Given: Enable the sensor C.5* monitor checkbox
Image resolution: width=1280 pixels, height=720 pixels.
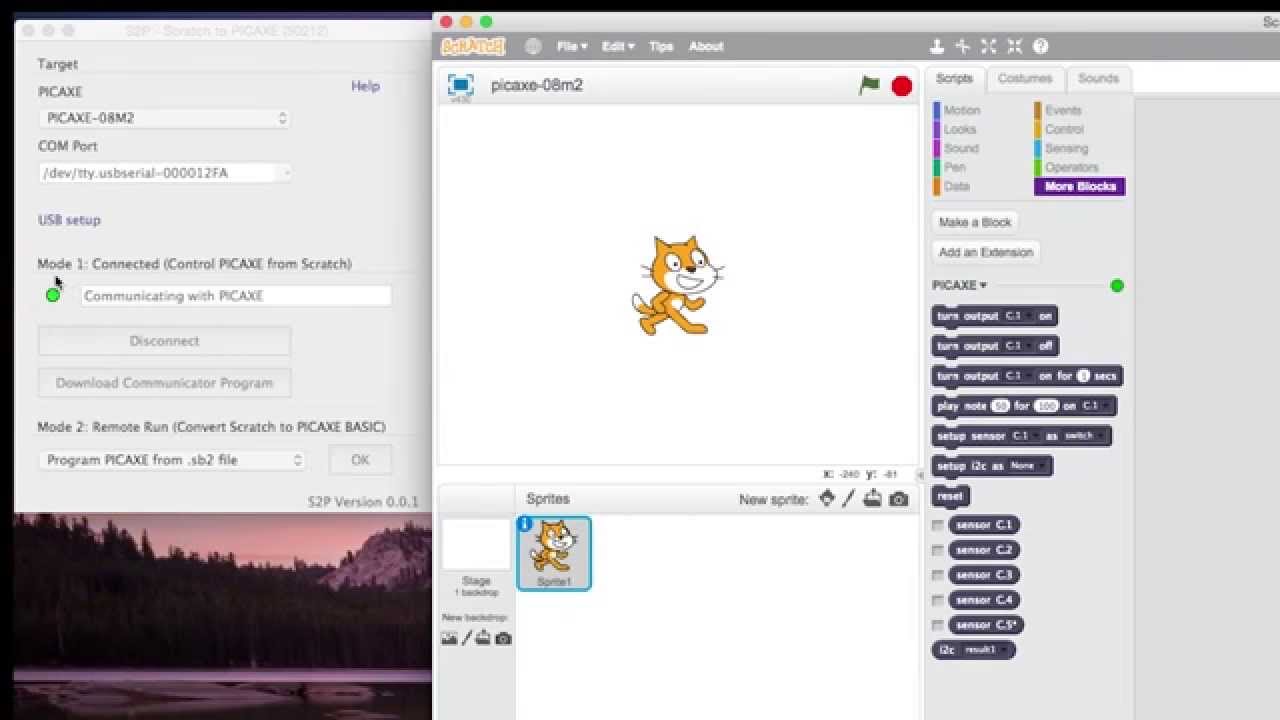Looking at the screenshot, I should pos(937,625).
